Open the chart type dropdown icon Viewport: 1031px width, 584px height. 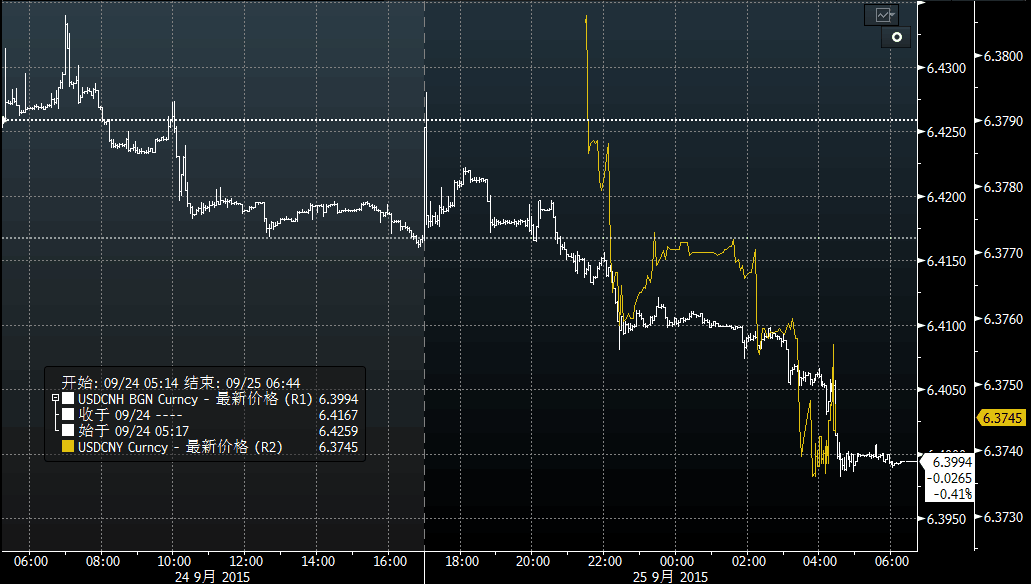pyautogui.click(x=885, y=15)
